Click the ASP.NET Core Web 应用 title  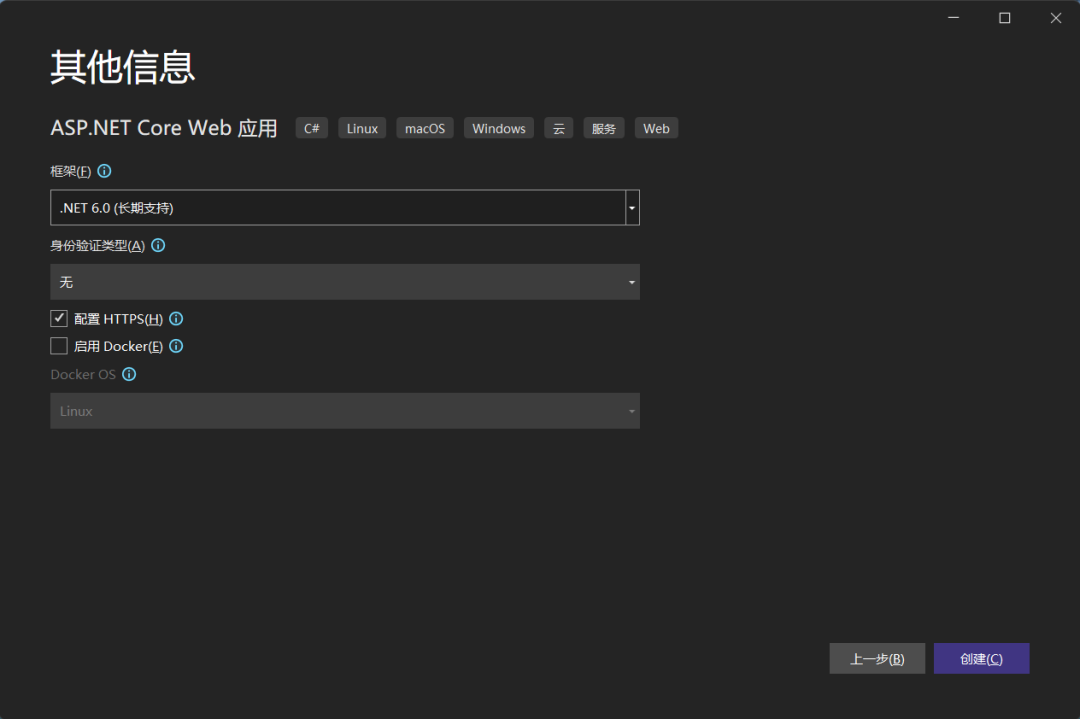pyautogui.click(x=164, y=128)
